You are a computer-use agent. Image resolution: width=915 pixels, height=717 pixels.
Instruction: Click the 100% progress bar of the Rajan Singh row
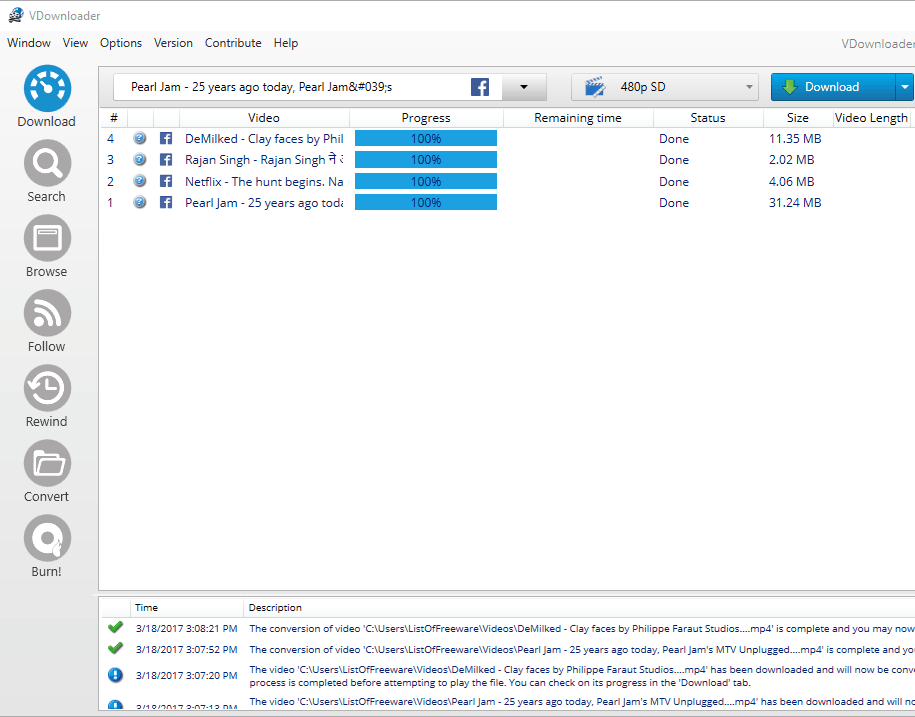pyautogui.click(x=426, y=159)
